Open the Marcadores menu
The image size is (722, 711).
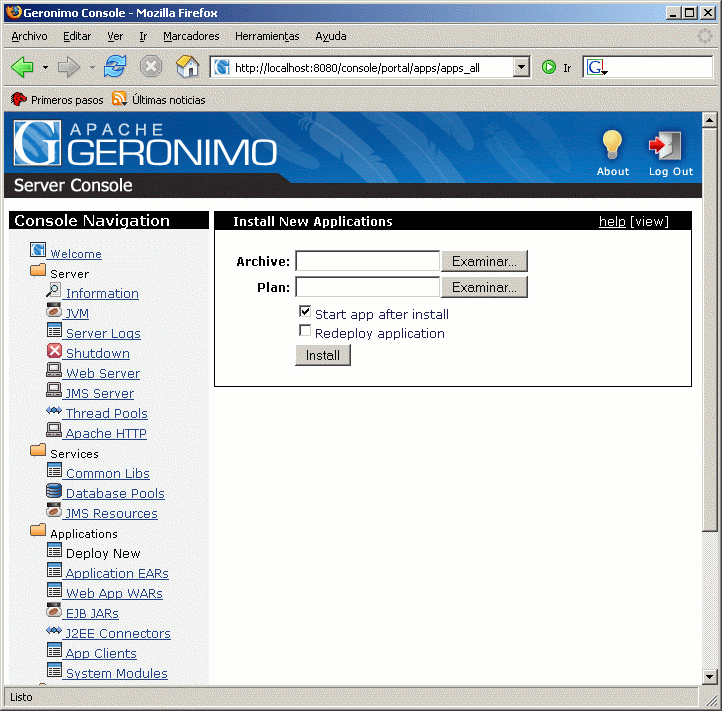tap(191, 36)
